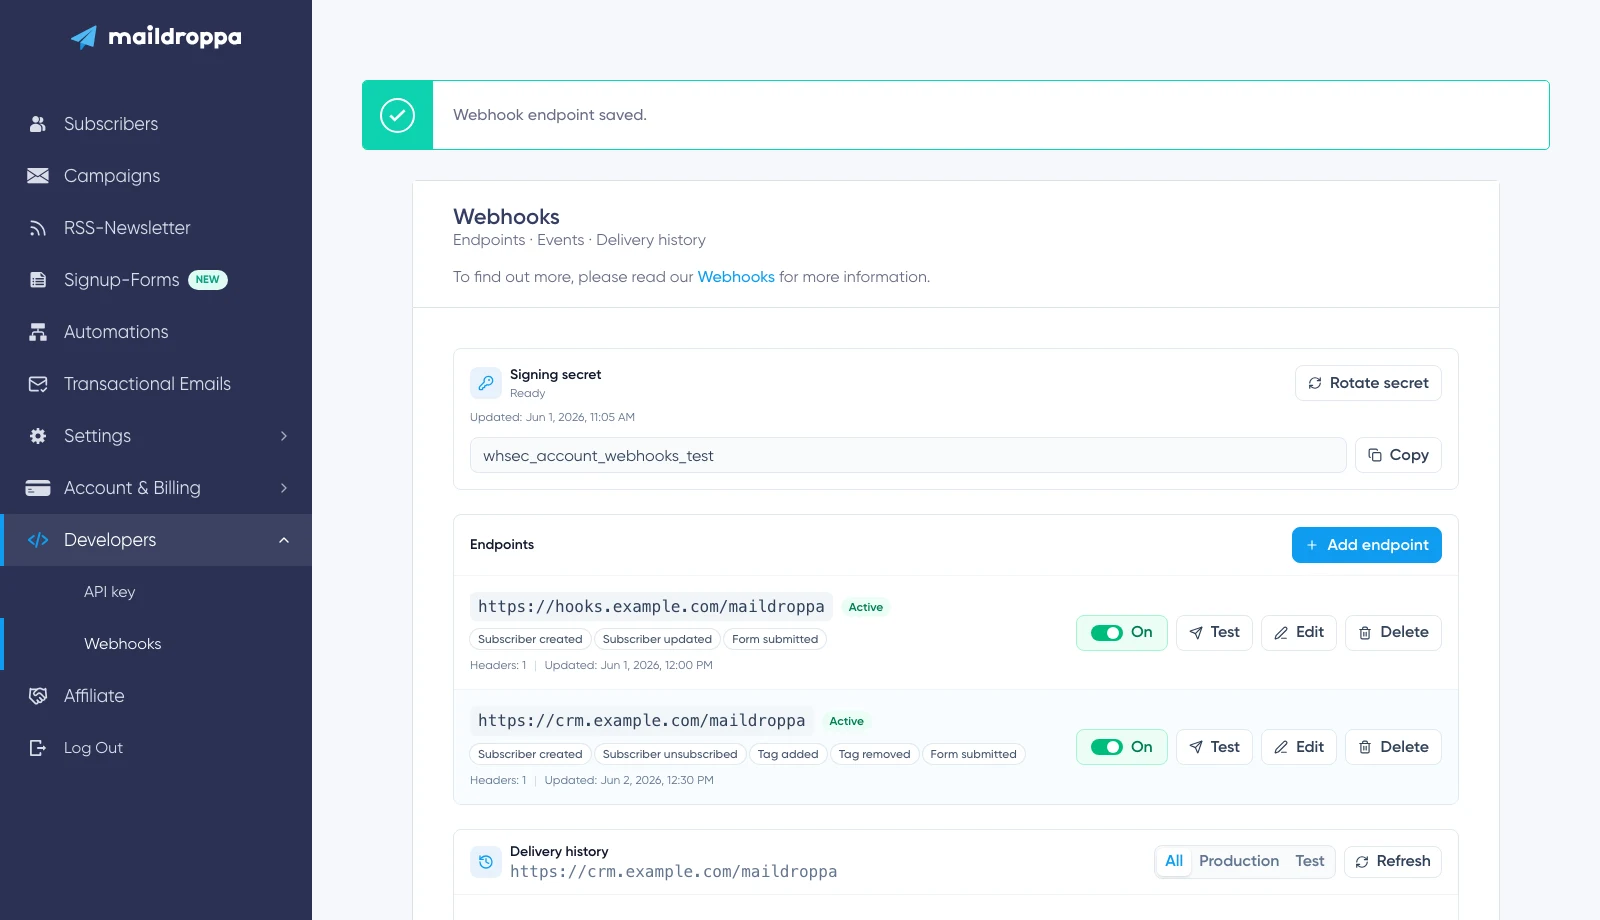Expand the Account & Billing chevron
1600x920 pixels.
coord(284,488)
